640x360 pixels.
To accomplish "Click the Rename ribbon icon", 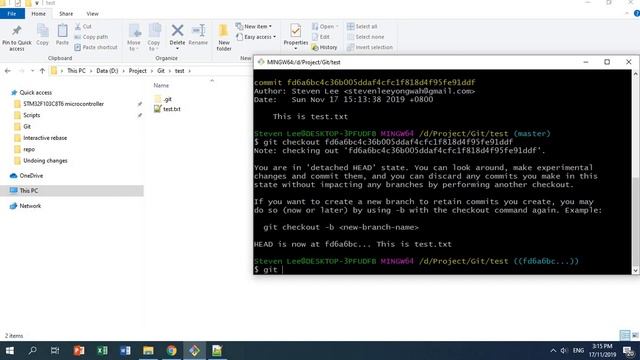I will coord(198,35).
